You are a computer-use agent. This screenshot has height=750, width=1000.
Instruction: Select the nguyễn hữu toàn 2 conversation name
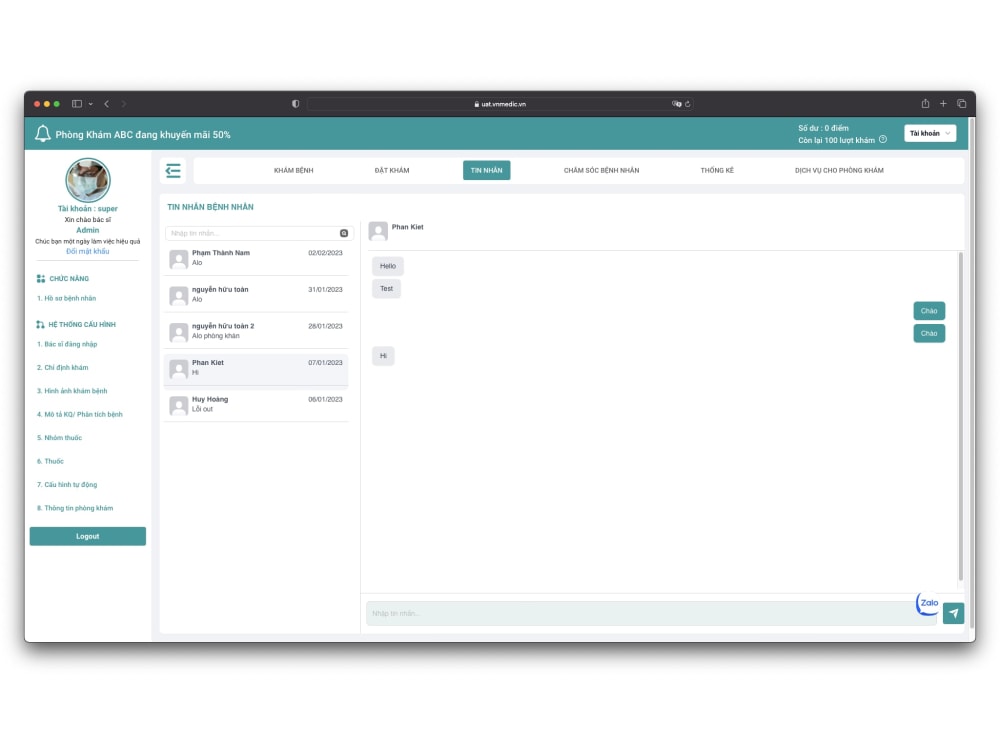click(x=223, y=327)
